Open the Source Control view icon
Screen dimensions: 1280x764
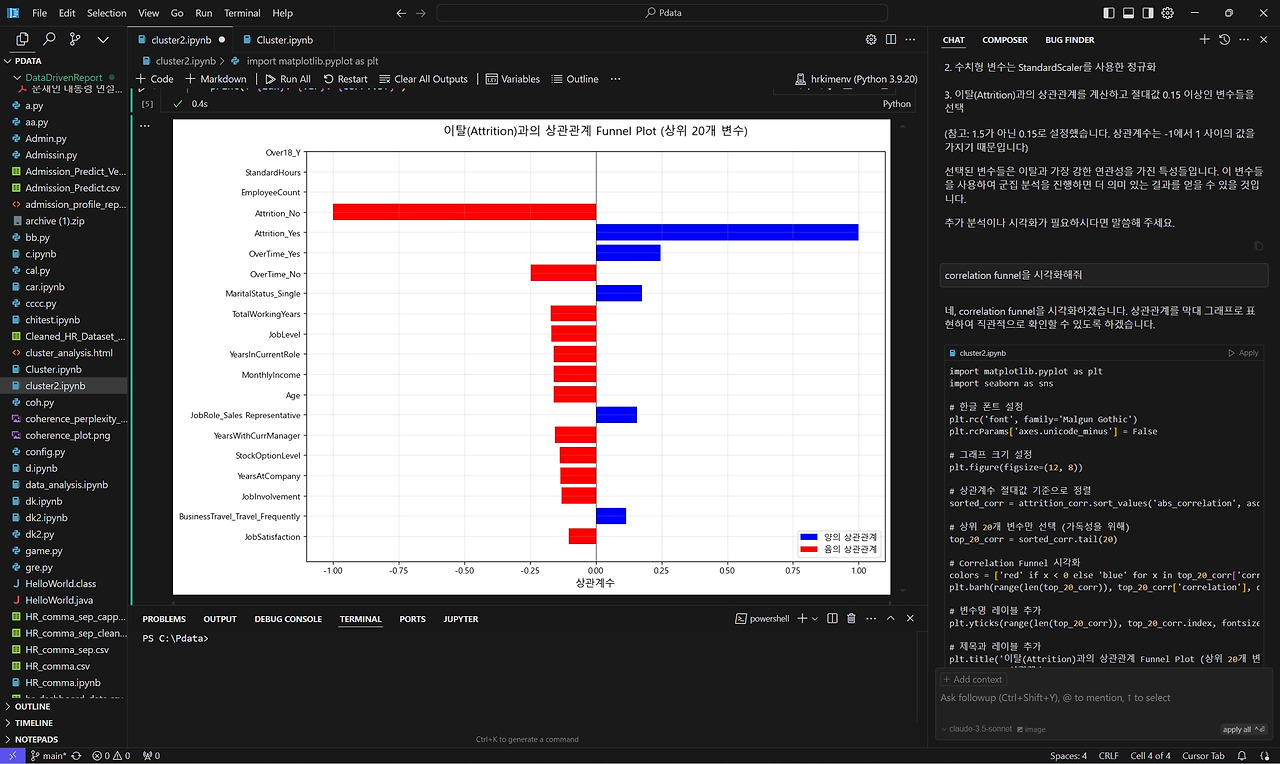click(75, 40)
